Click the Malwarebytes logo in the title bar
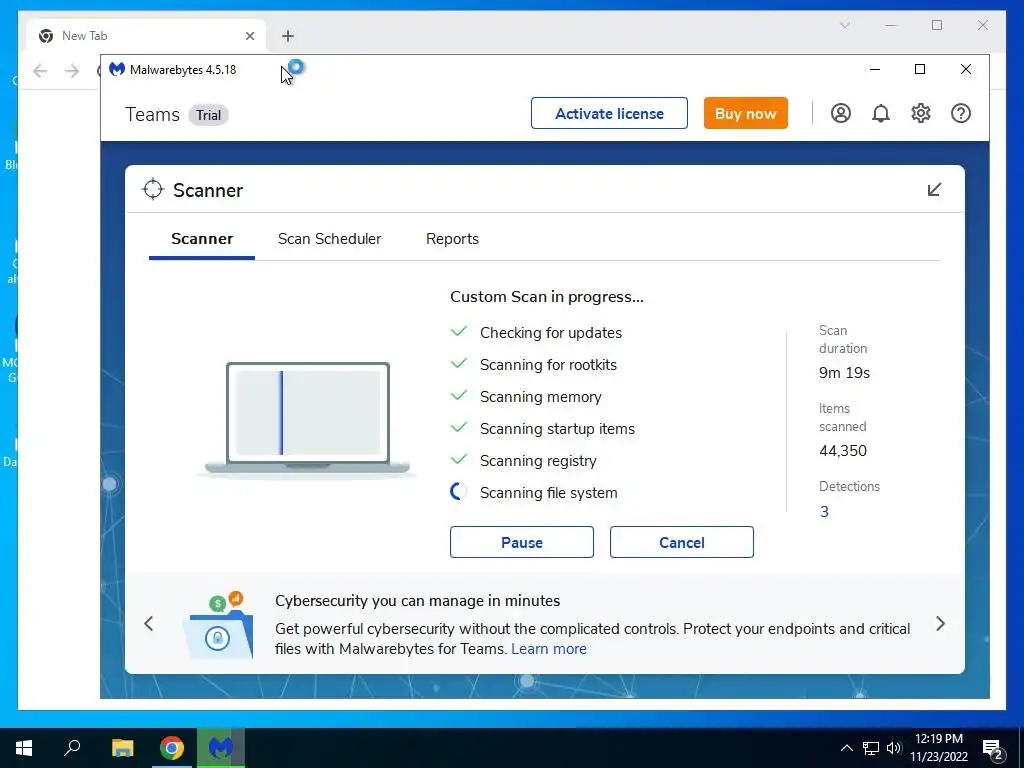1024x768 pixels. [117, 69]
